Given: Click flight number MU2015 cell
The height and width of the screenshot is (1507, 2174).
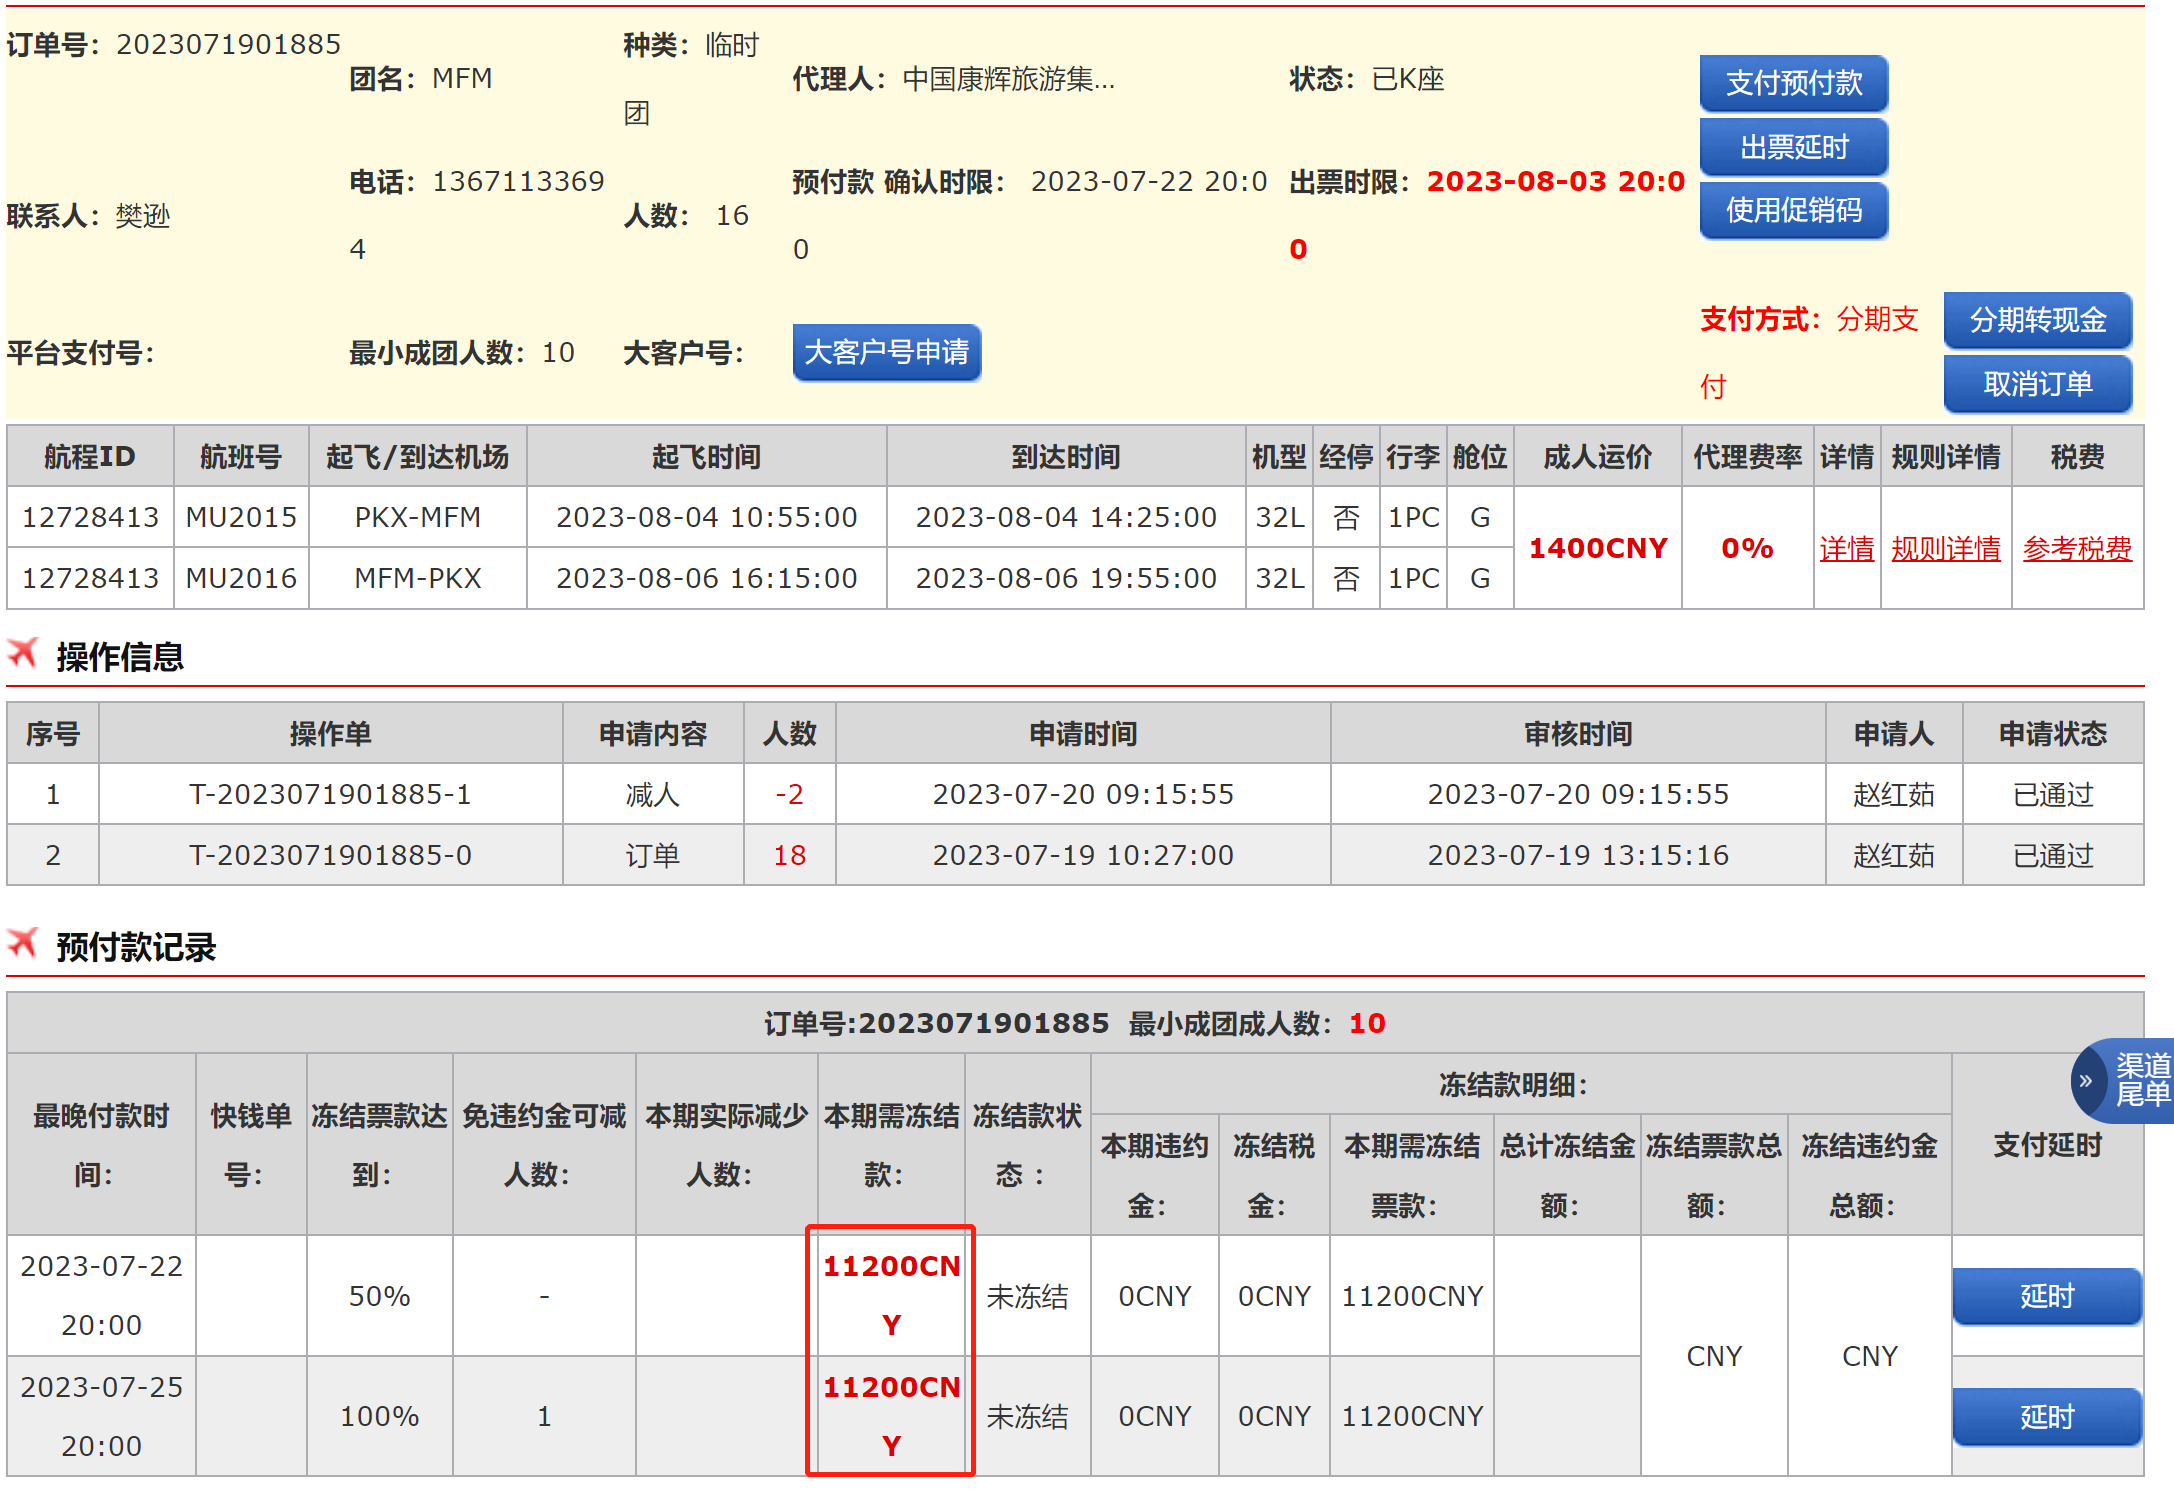Looking at the screenshot, I should (241, 517).
